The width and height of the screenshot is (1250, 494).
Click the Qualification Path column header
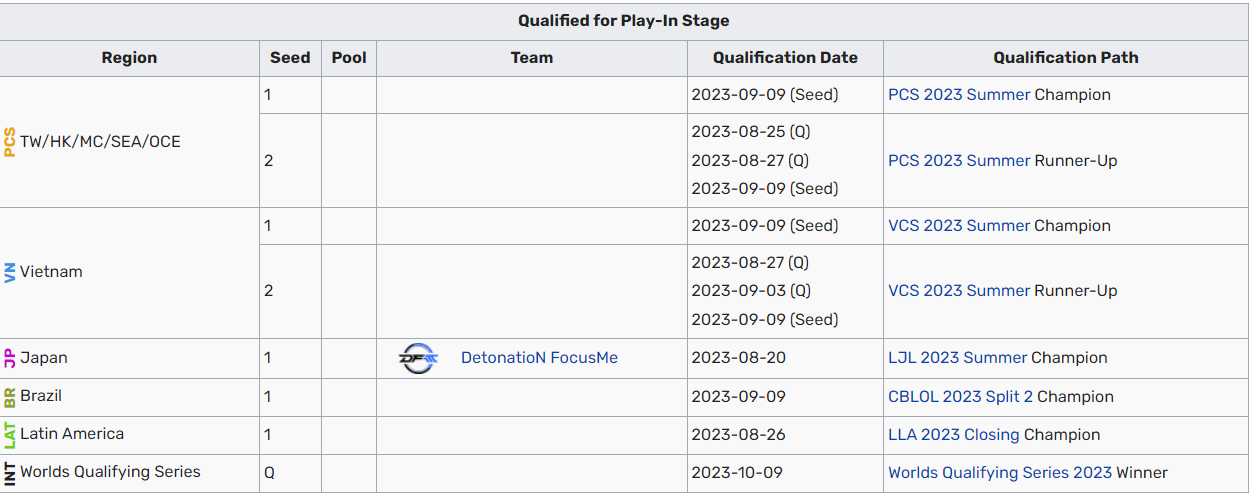pyautogui.click(x=1066, y=58)
